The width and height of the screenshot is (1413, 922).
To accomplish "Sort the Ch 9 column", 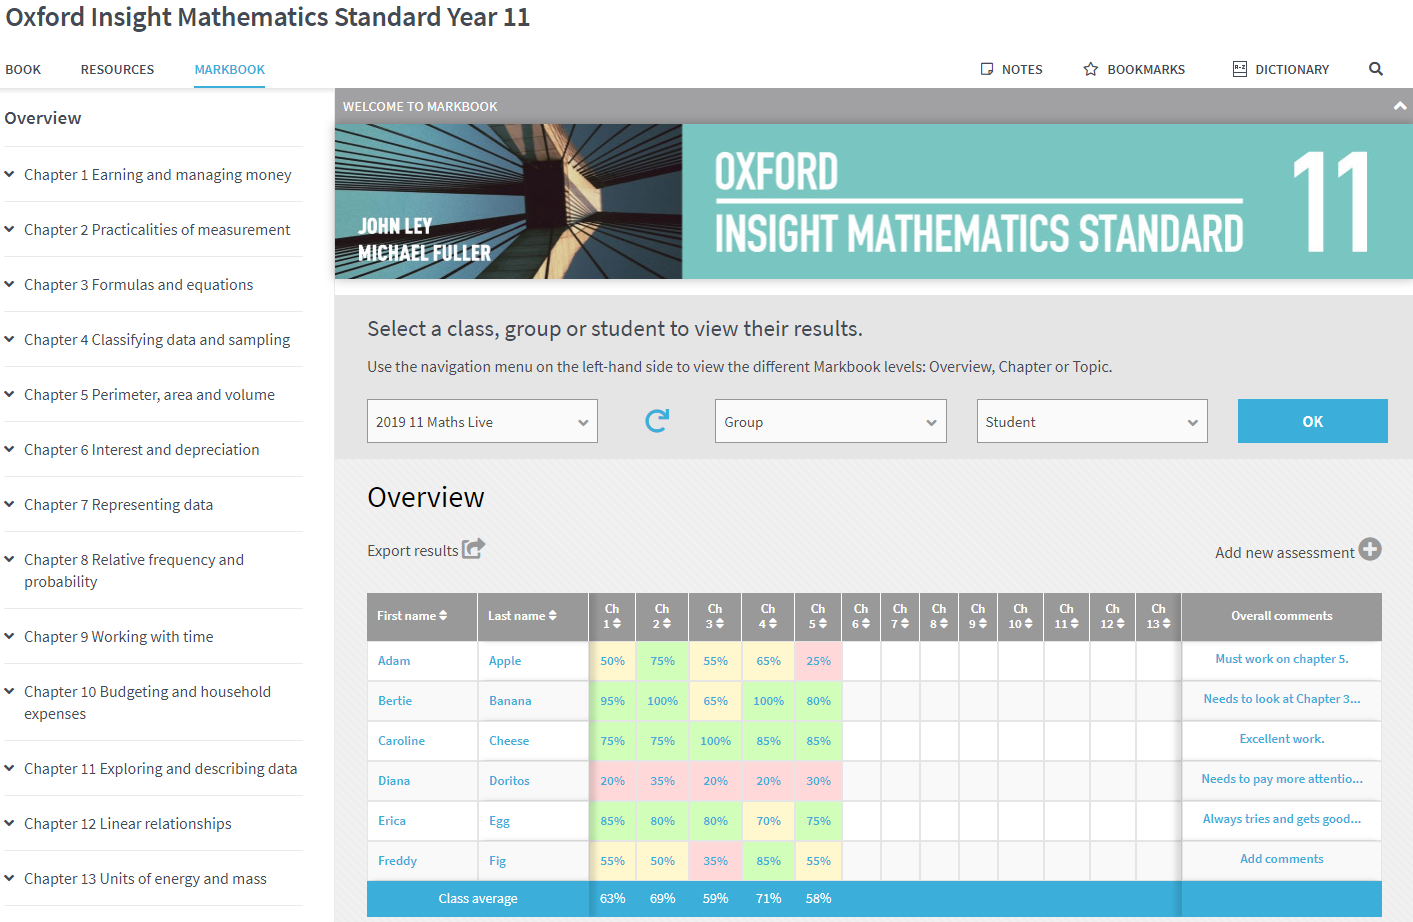I will tap(983, 623).
